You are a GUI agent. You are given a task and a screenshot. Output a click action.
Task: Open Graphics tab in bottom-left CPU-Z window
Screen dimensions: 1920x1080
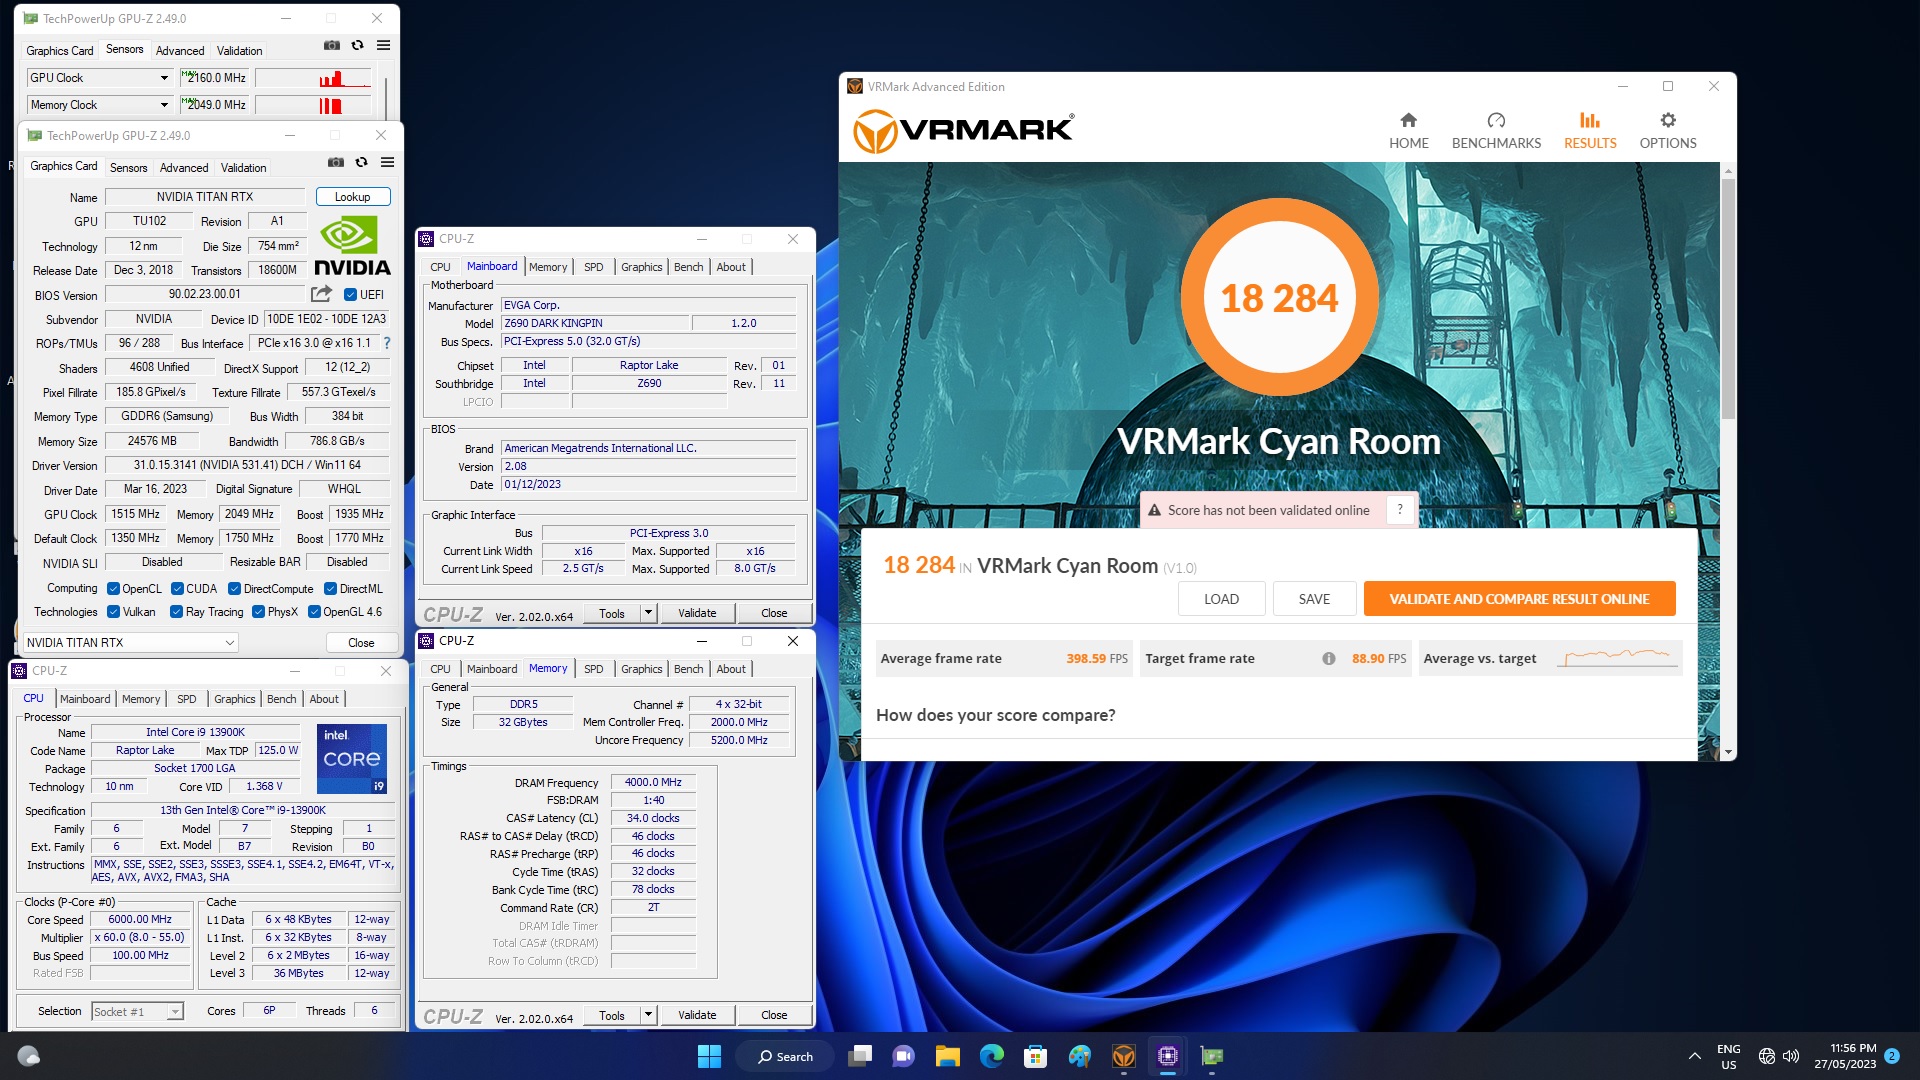tap(235, 699)
